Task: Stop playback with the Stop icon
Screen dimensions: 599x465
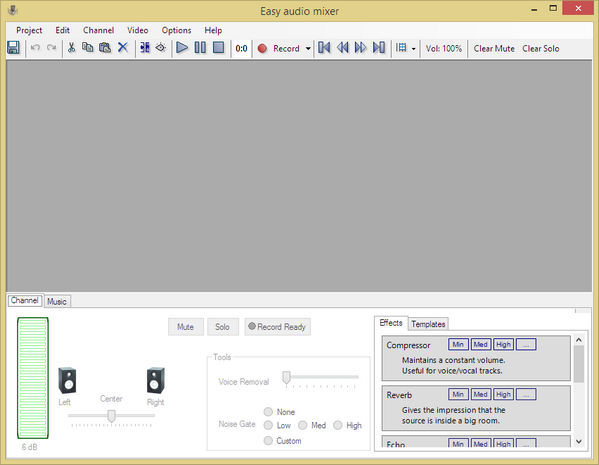Action: coord(219,48)
